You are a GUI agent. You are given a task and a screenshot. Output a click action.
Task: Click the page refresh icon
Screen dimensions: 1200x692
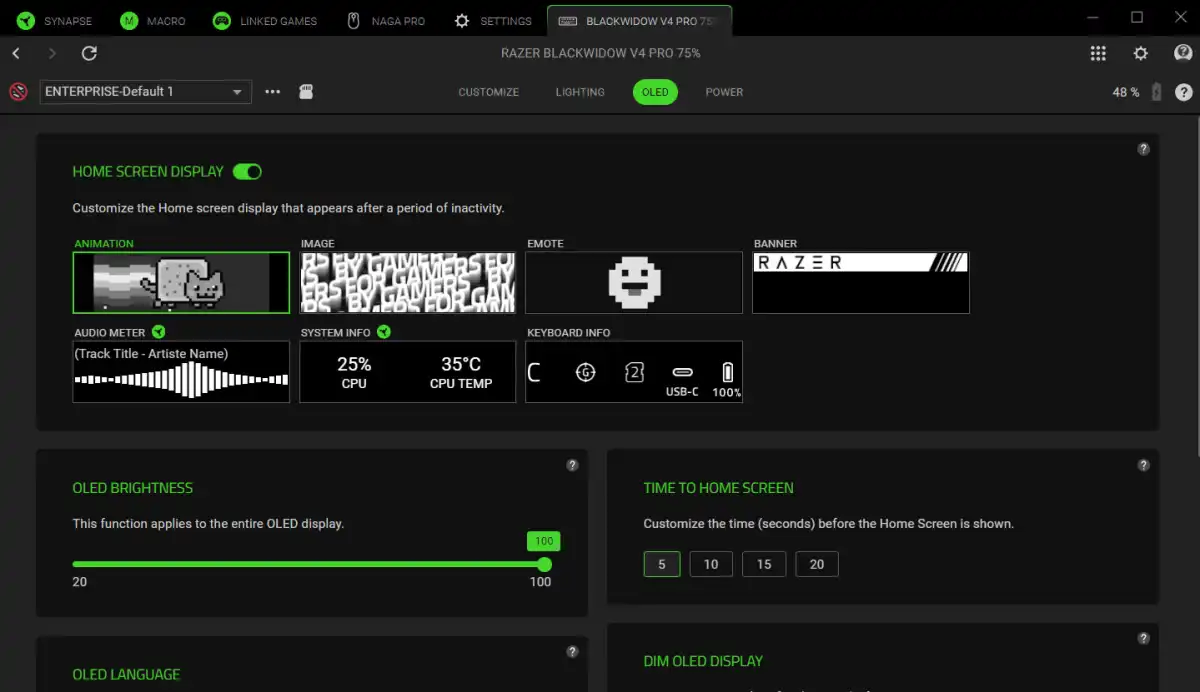click(x=89, y=54)
